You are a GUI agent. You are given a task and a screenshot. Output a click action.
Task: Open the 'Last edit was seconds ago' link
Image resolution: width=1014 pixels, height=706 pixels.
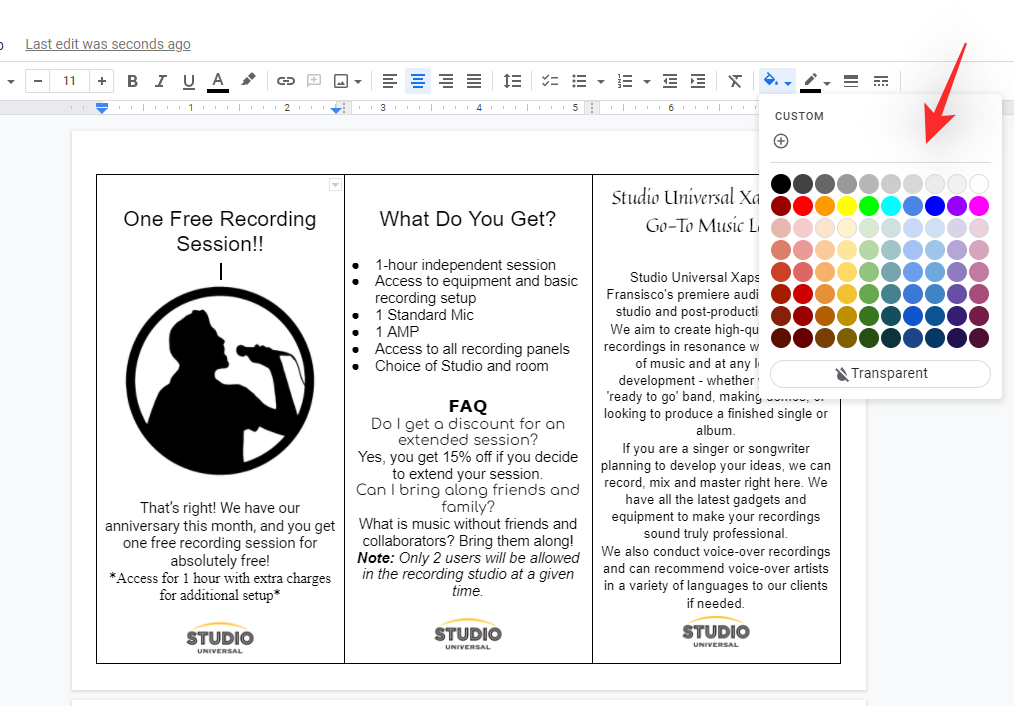point(108,44)
